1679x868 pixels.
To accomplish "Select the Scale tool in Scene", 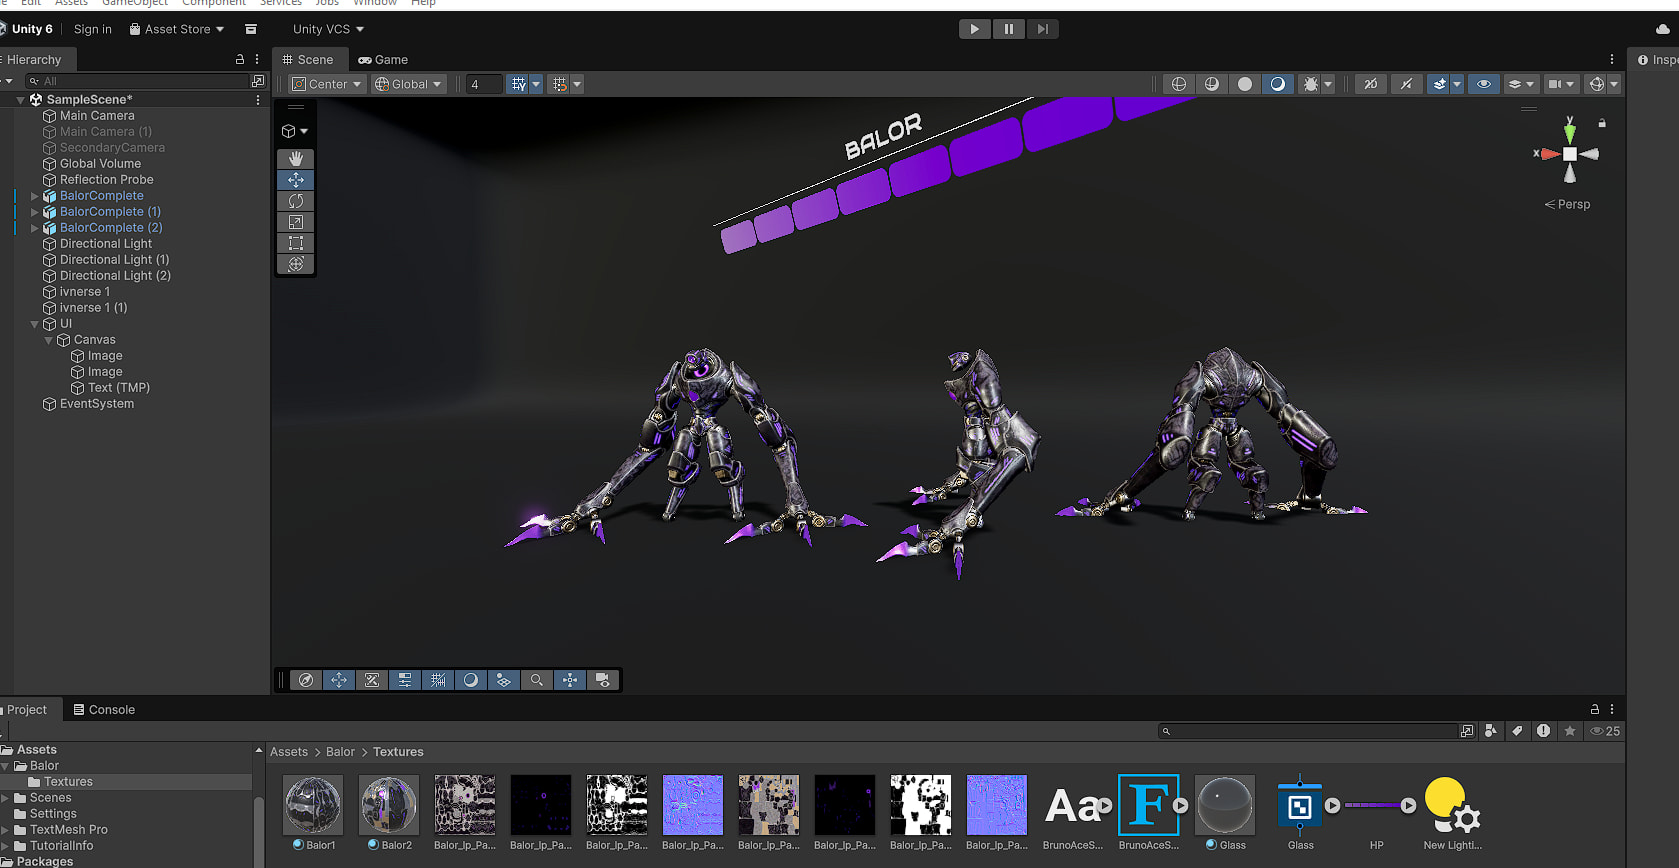I will [296, 222].
